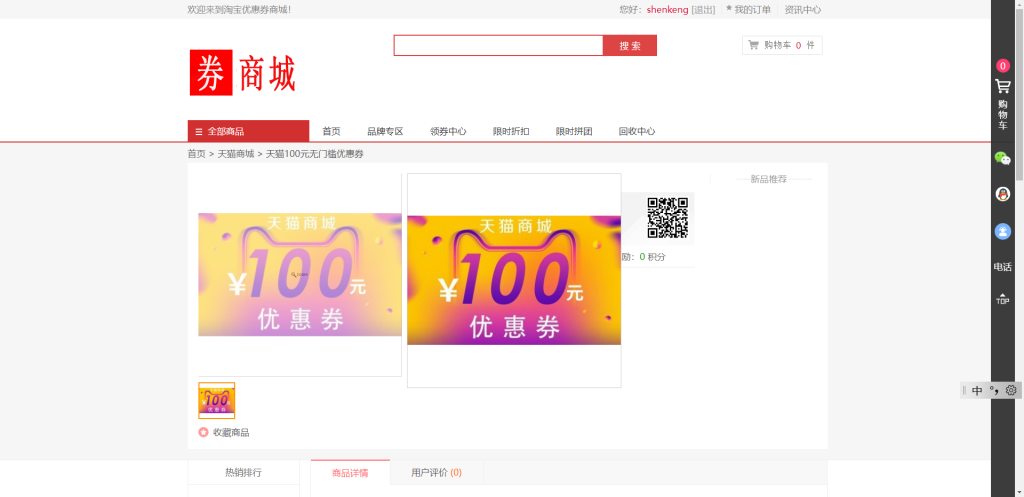Click the 电话 phone entry in sidebar
The height and width of the screenshot is (497, 1024).
(1002, 266)
